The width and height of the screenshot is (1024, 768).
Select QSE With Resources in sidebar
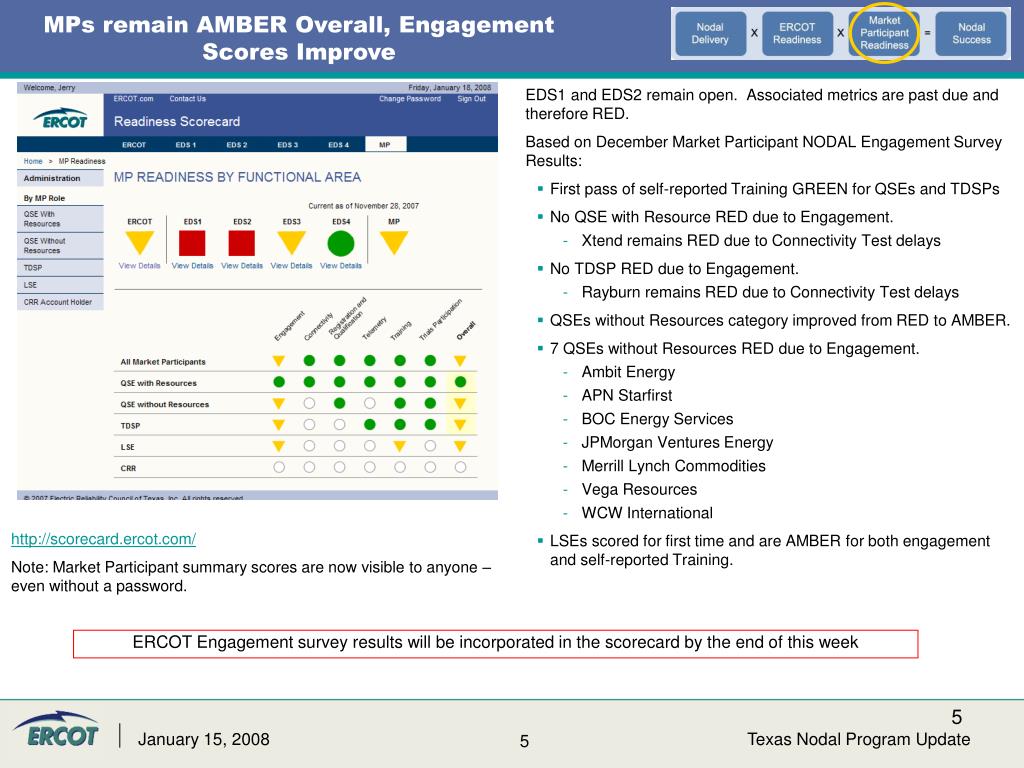(60, 219)
